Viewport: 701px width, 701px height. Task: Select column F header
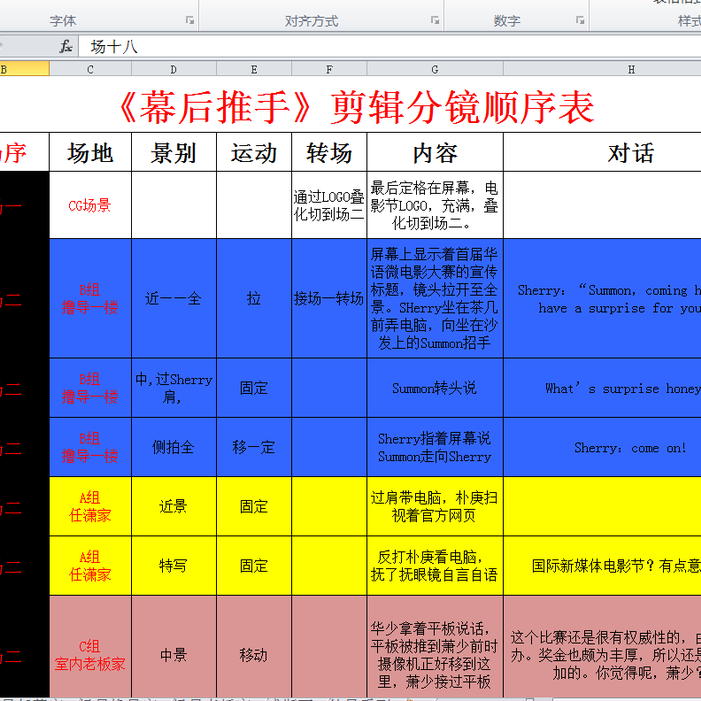tap(329, 69)
